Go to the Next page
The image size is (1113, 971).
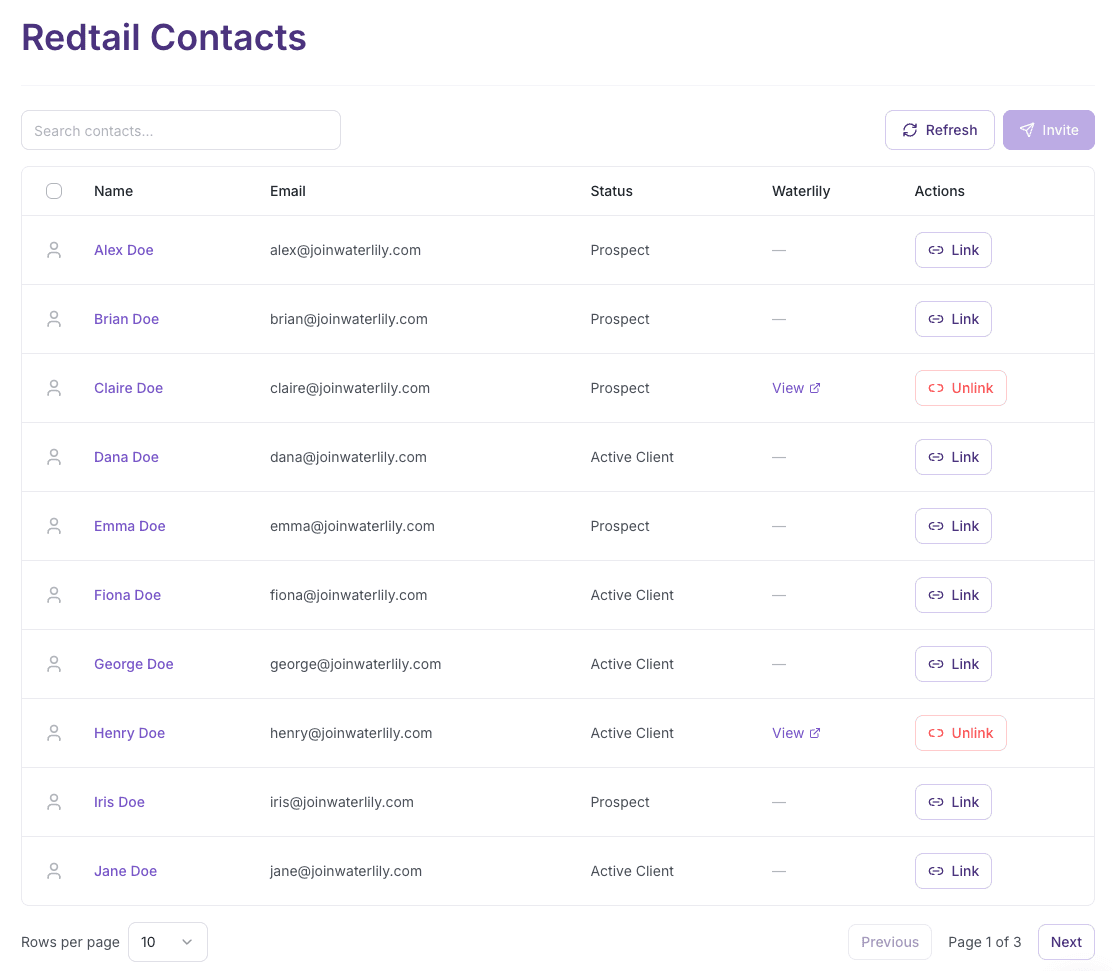[1065, 942]
